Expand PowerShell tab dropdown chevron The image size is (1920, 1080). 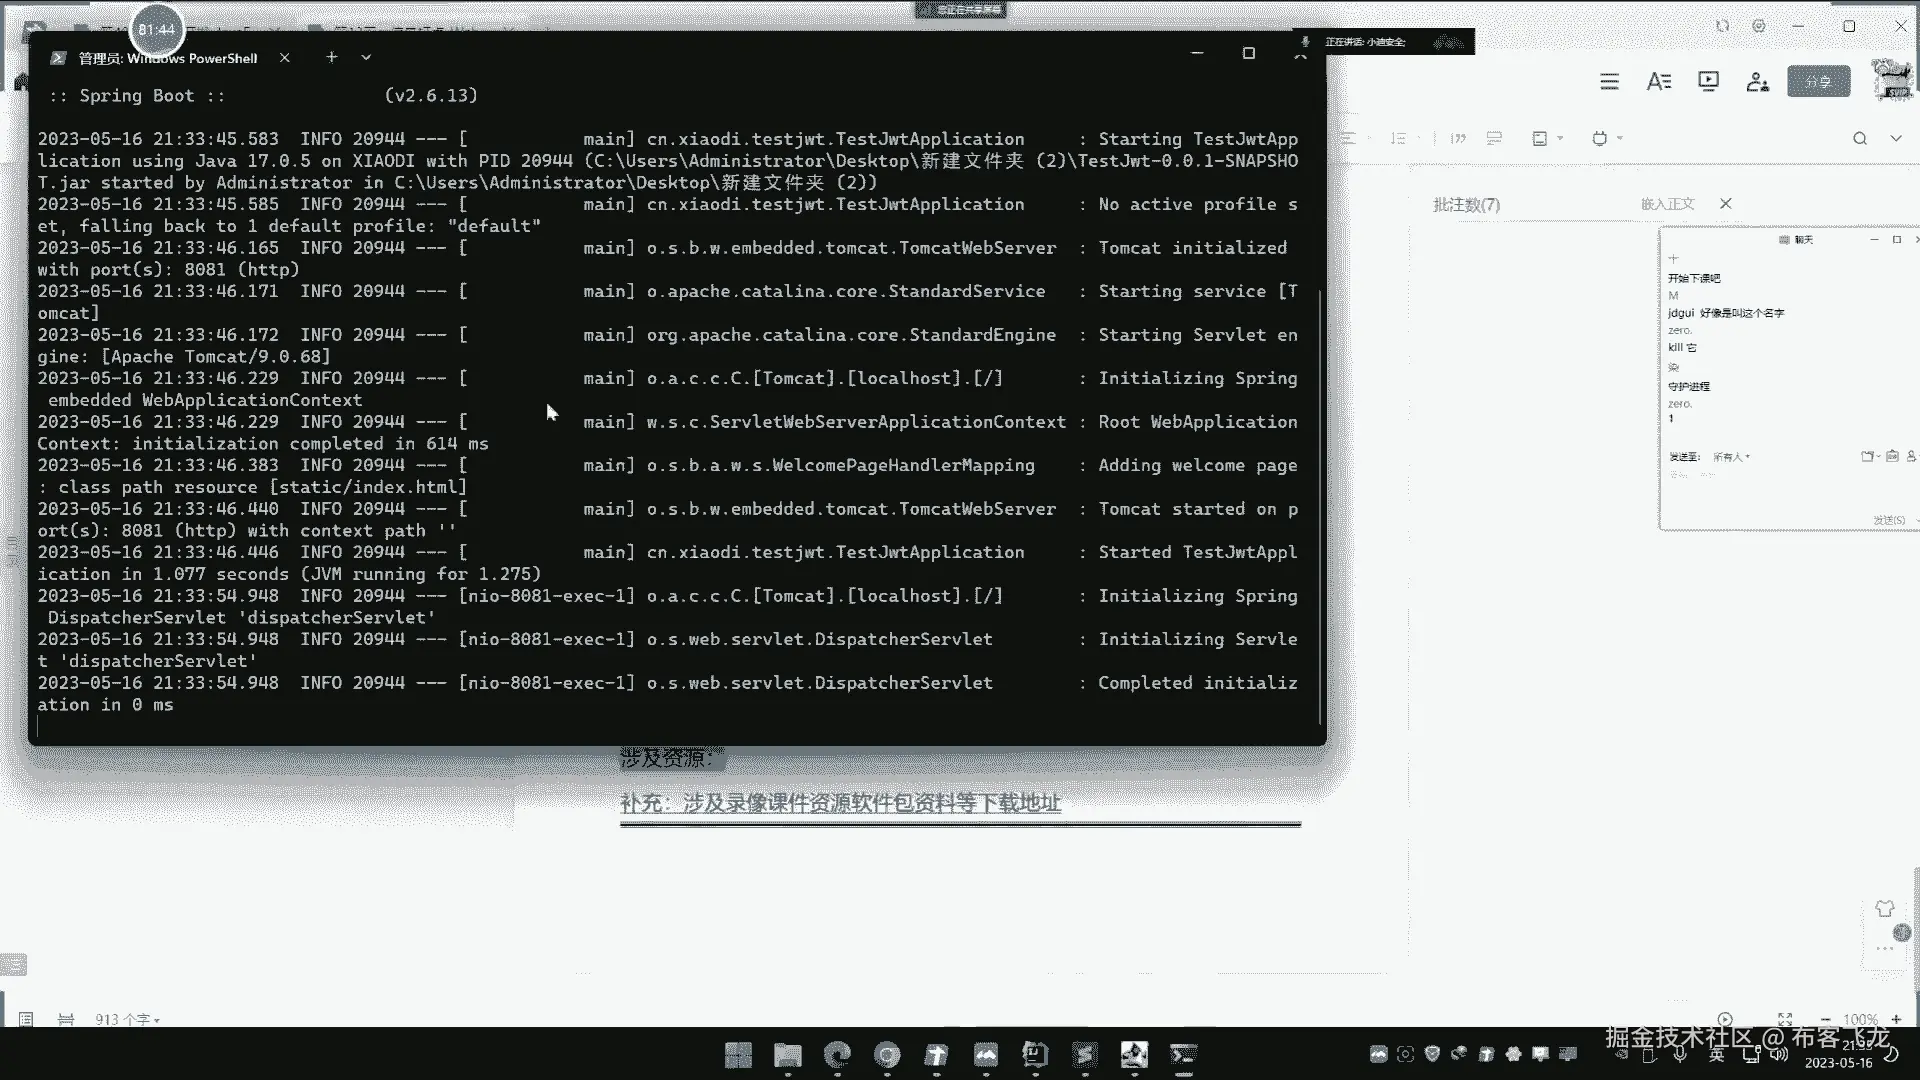pyautogui.click(x=366, y=58)
